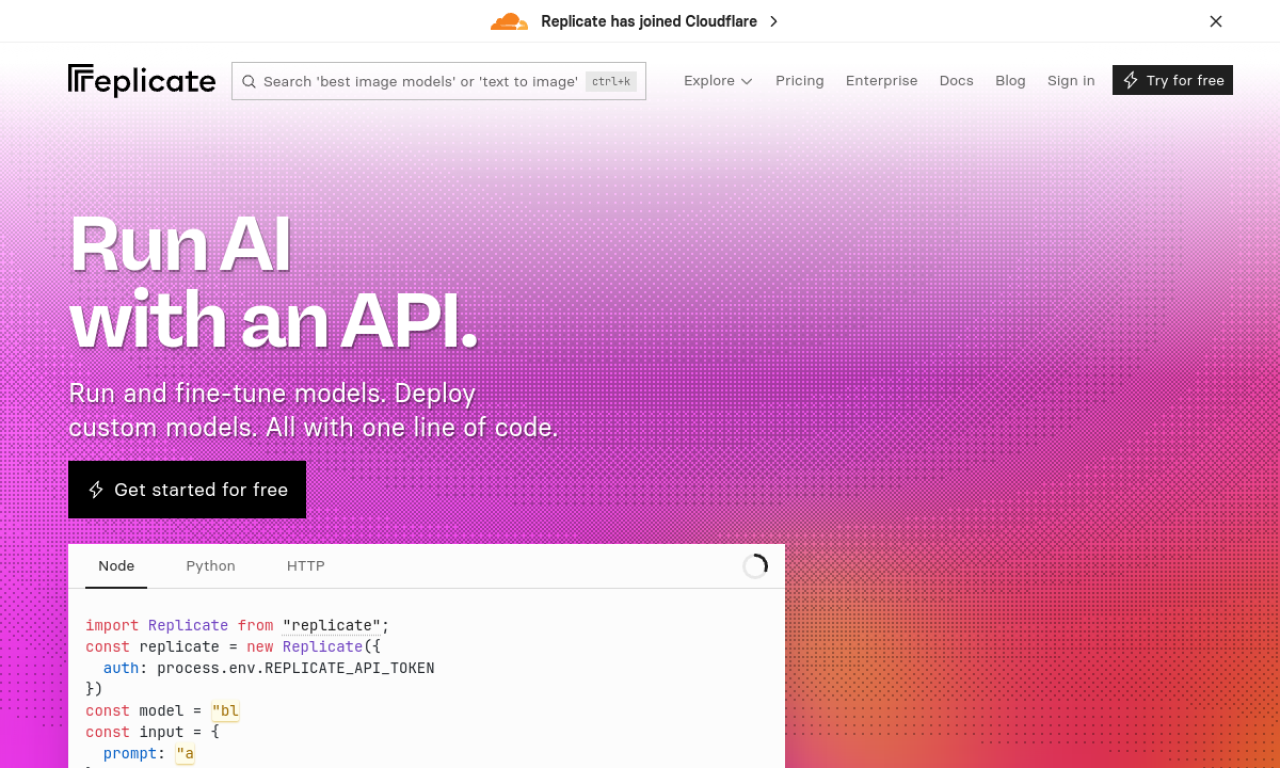Click the Sign in link
1280x768 pixels.
pyautogui.click(x=1071, y=81)
